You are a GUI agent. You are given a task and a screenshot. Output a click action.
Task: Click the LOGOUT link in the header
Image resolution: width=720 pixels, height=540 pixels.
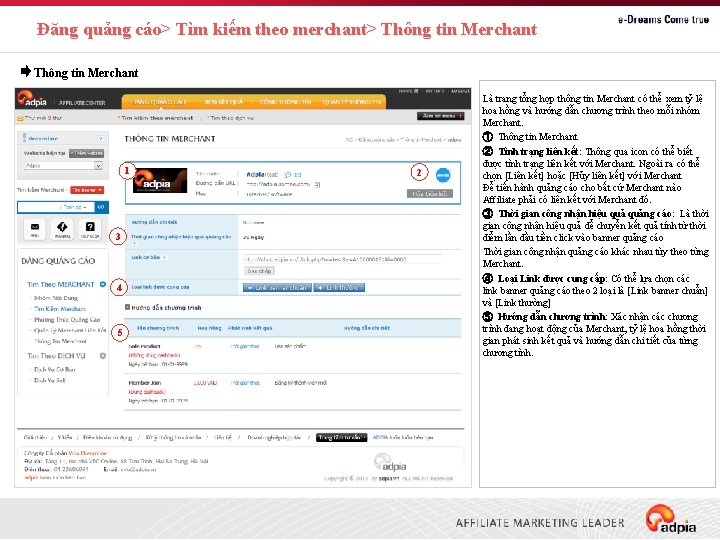click(460, 91)
